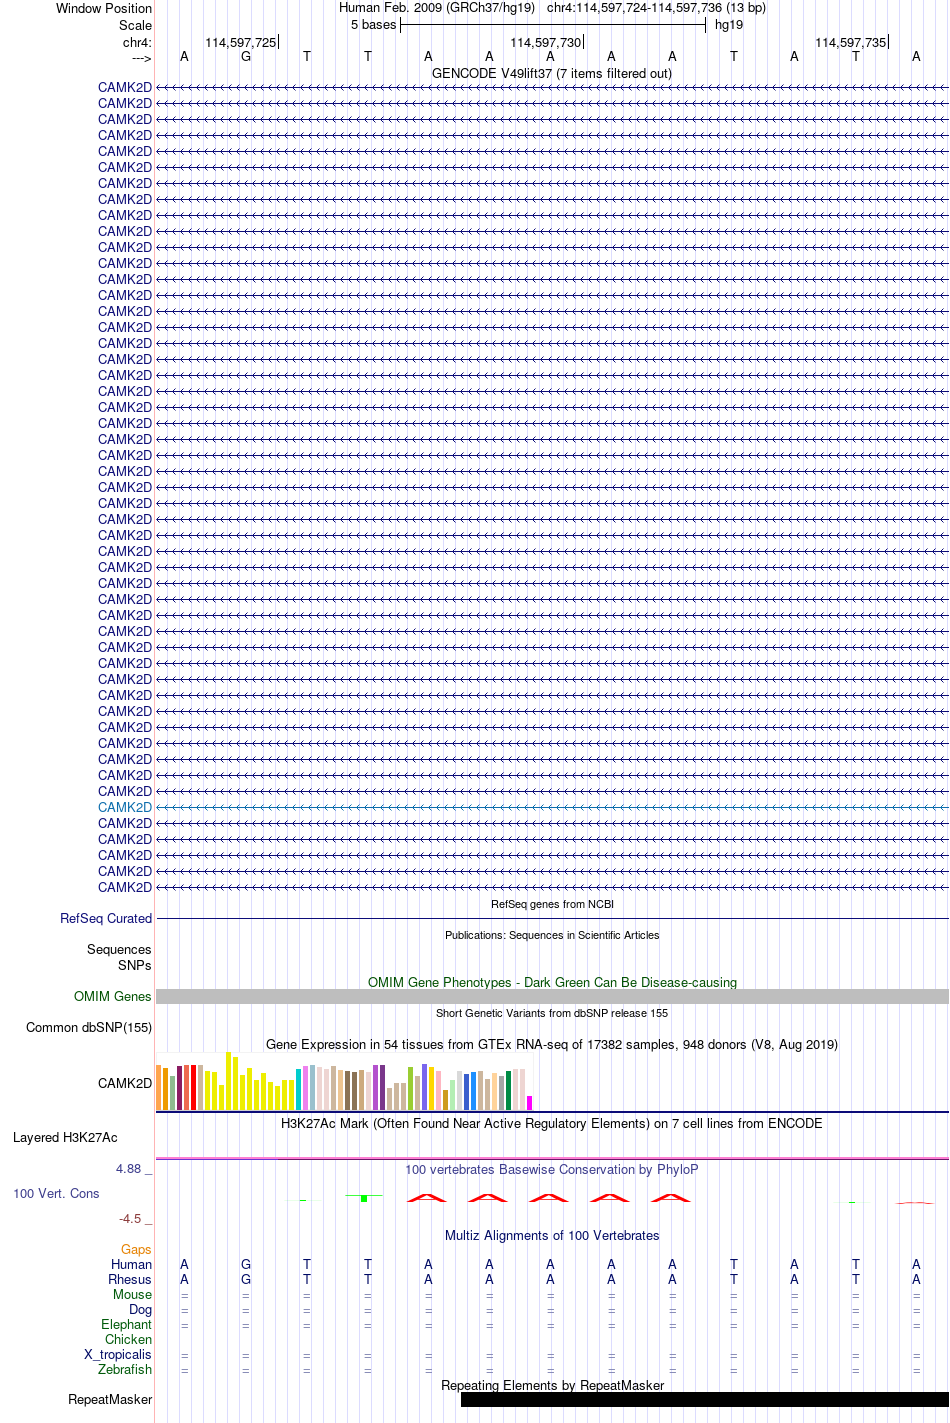Open 'Publications: Sequences in Scientific Articles' track title

[552, 935]
